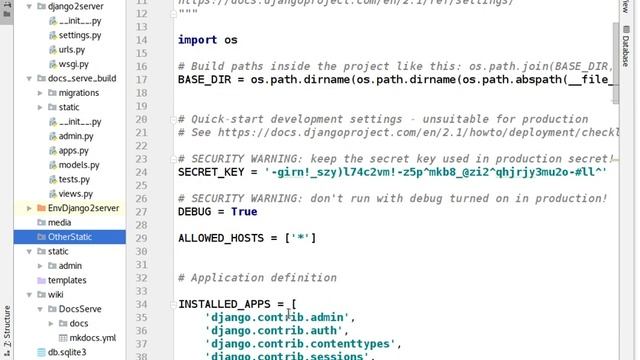Collapse the docs_serve_build folder

[x=29, y=78]
